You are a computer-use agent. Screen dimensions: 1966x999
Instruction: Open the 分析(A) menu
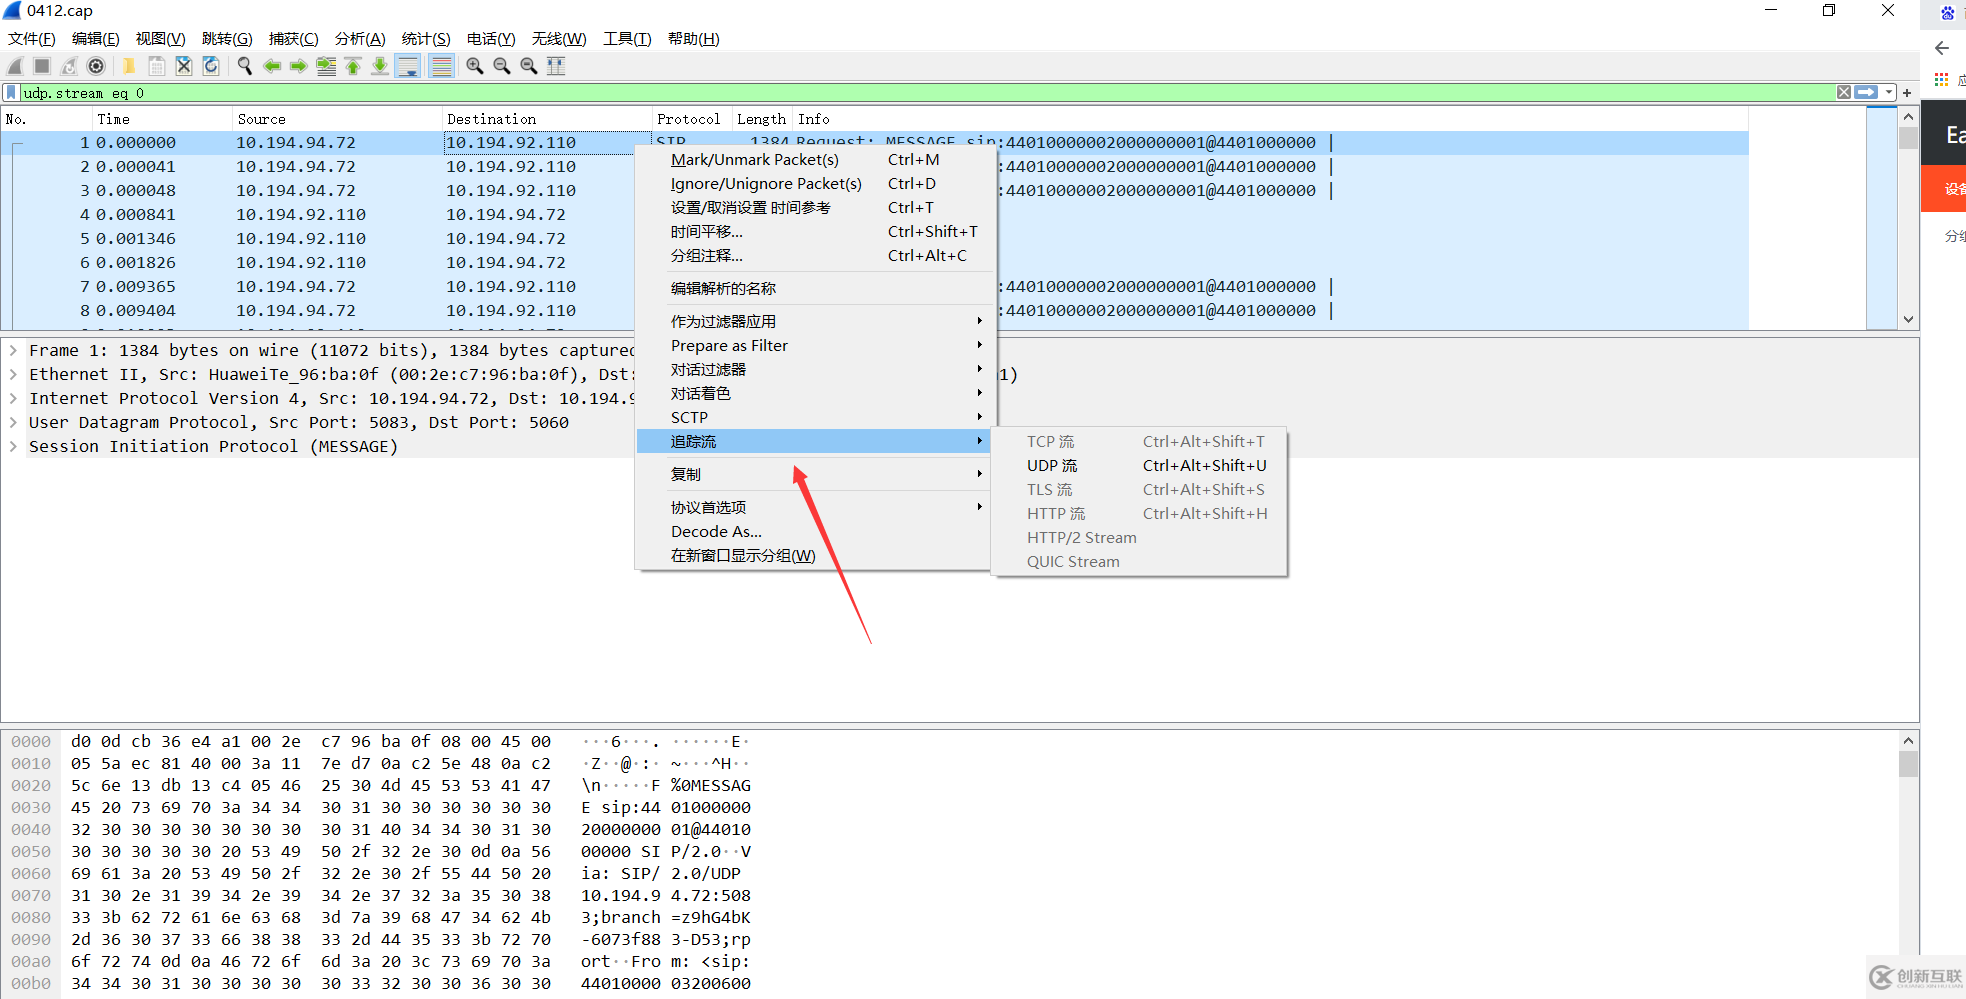pyautogui.click(x=360, y=39)
